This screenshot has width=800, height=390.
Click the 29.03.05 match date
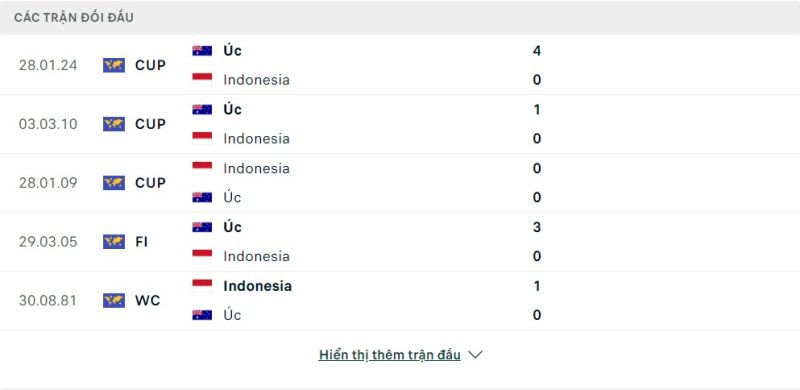point(48,242)
